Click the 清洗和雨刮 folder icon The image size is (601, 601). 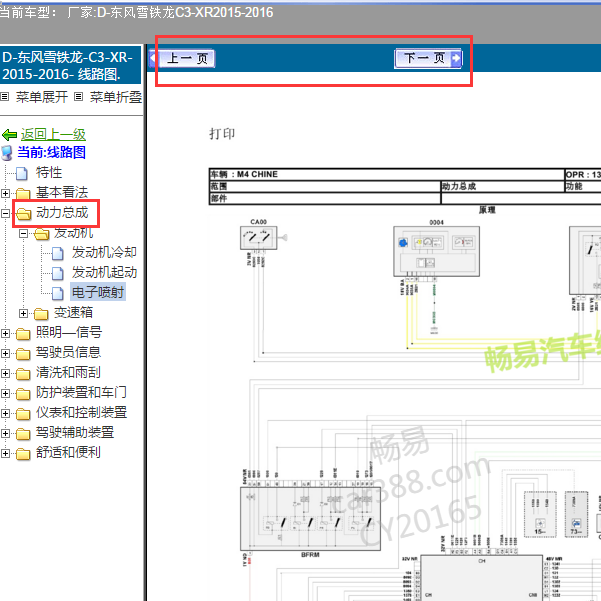(x=23, y=373)
